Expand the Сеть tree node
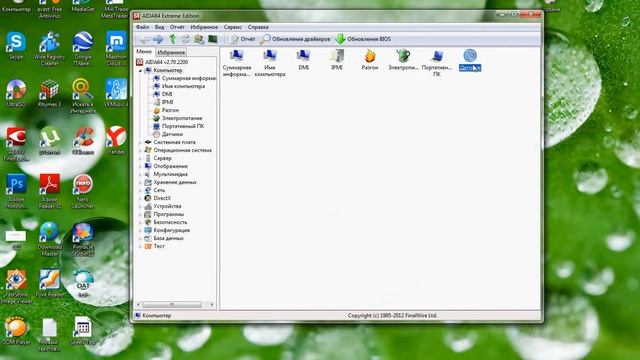This screenshot has width=640, height=360. 140,190
